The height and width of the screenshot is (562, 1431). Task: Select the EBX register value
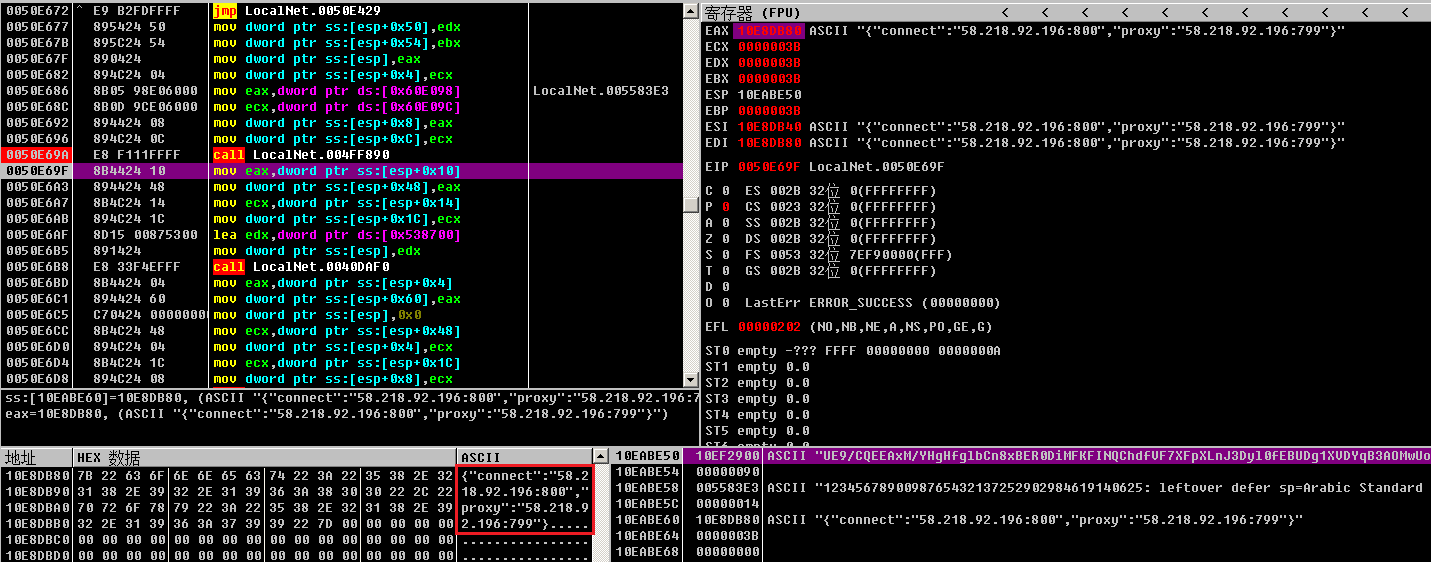(769, 79)
